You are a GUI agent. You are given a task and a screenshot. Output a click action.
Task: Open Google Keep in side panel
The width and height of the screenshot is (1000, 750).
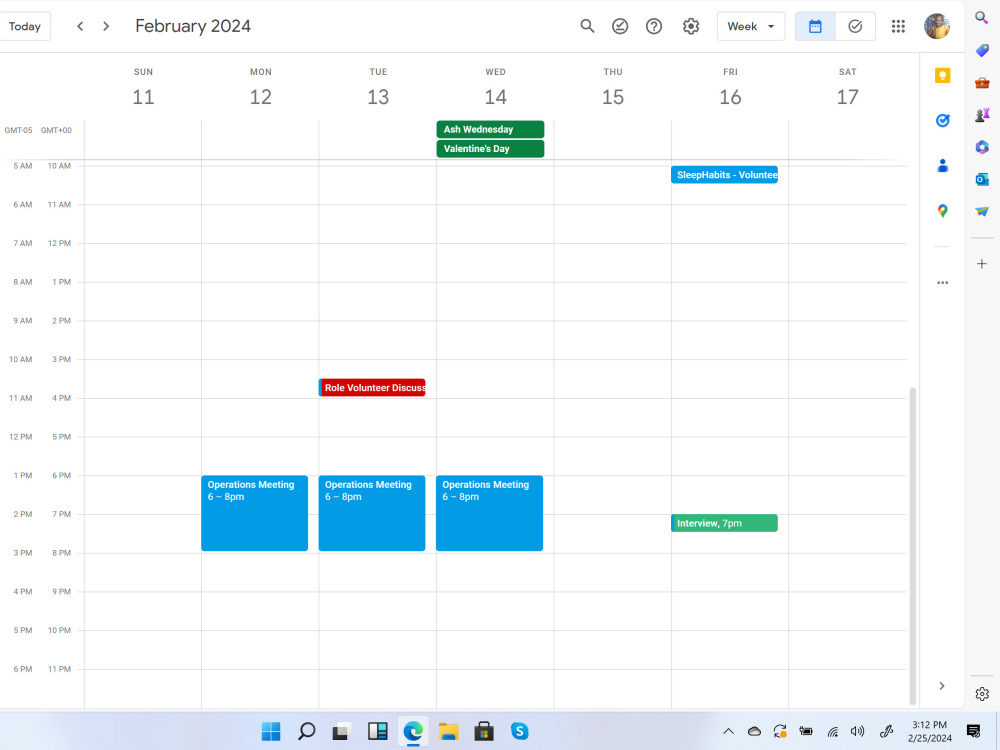pyautogui.click(x=943, y=76)
